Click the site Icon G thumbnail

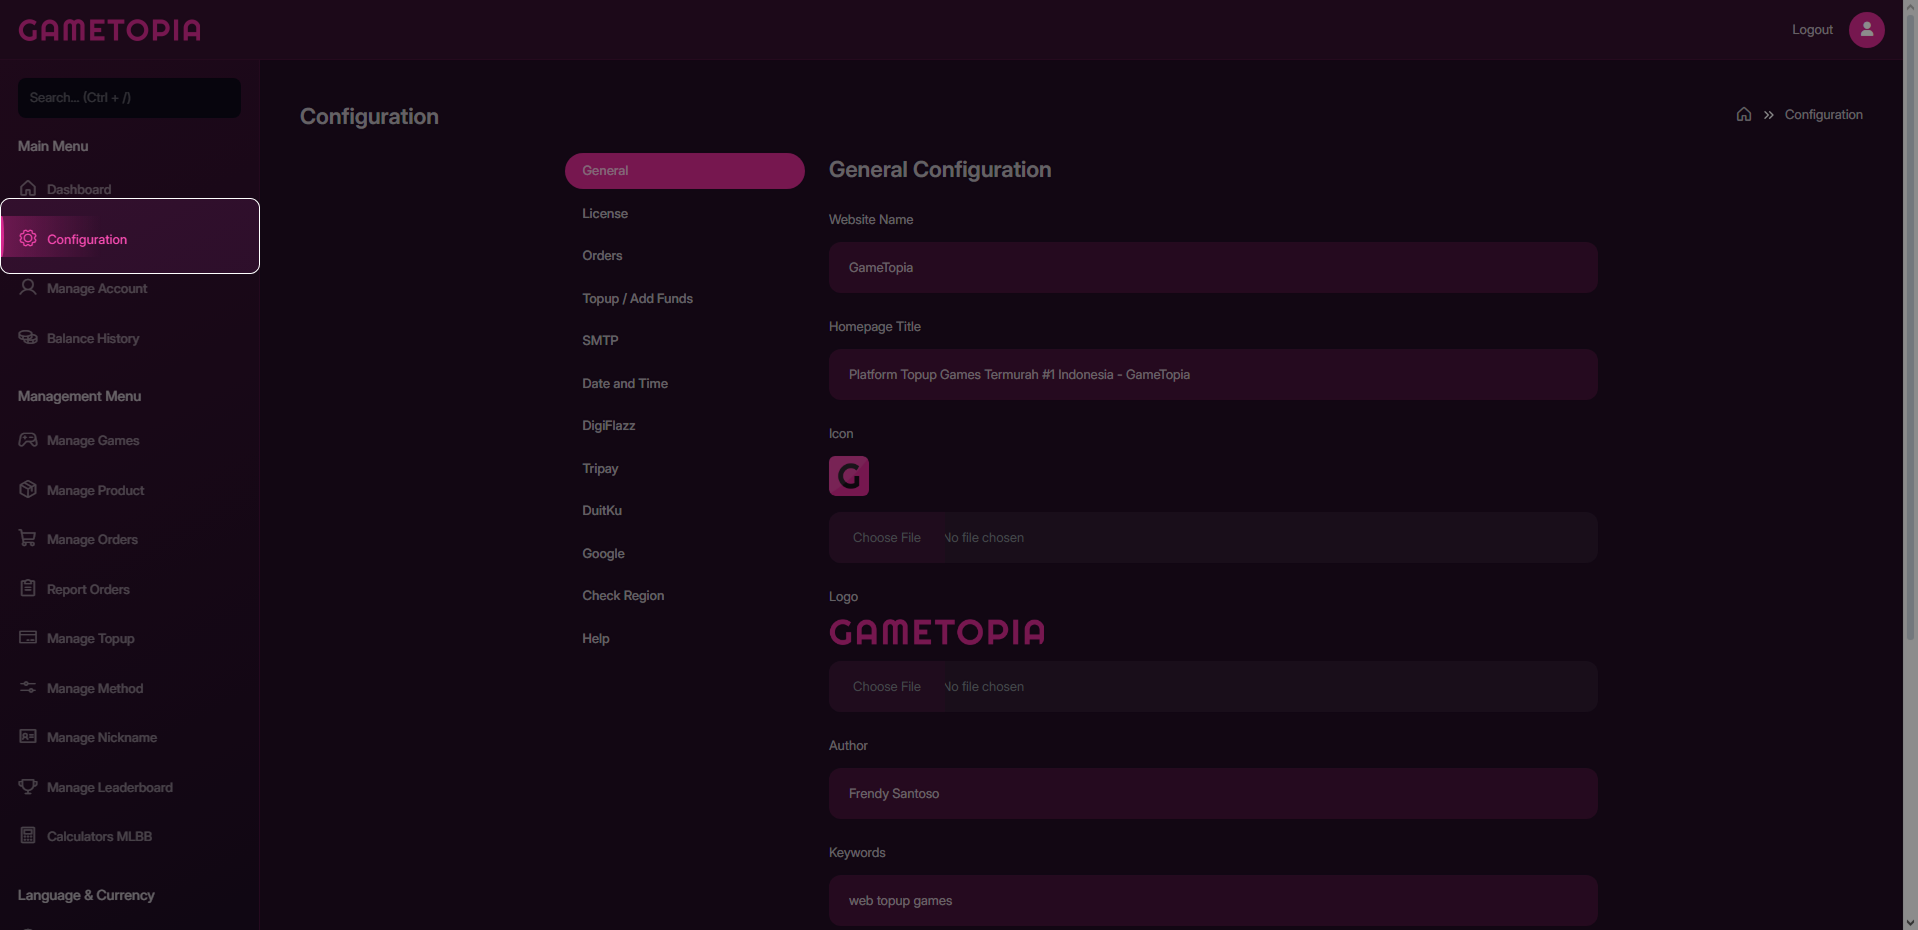(848, 476)
